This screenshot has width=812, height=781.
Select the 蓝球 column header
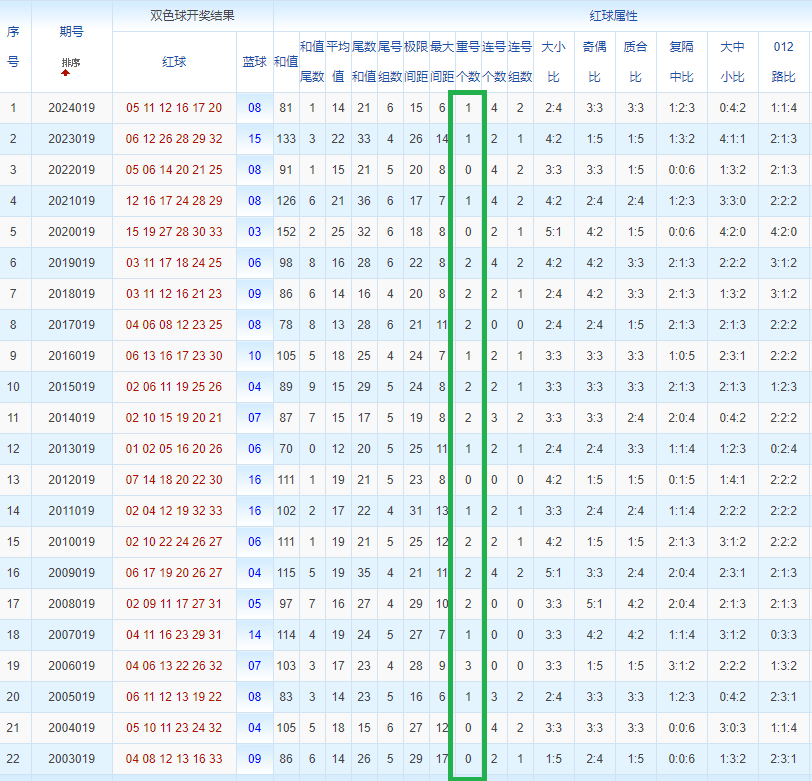point(254,62)
